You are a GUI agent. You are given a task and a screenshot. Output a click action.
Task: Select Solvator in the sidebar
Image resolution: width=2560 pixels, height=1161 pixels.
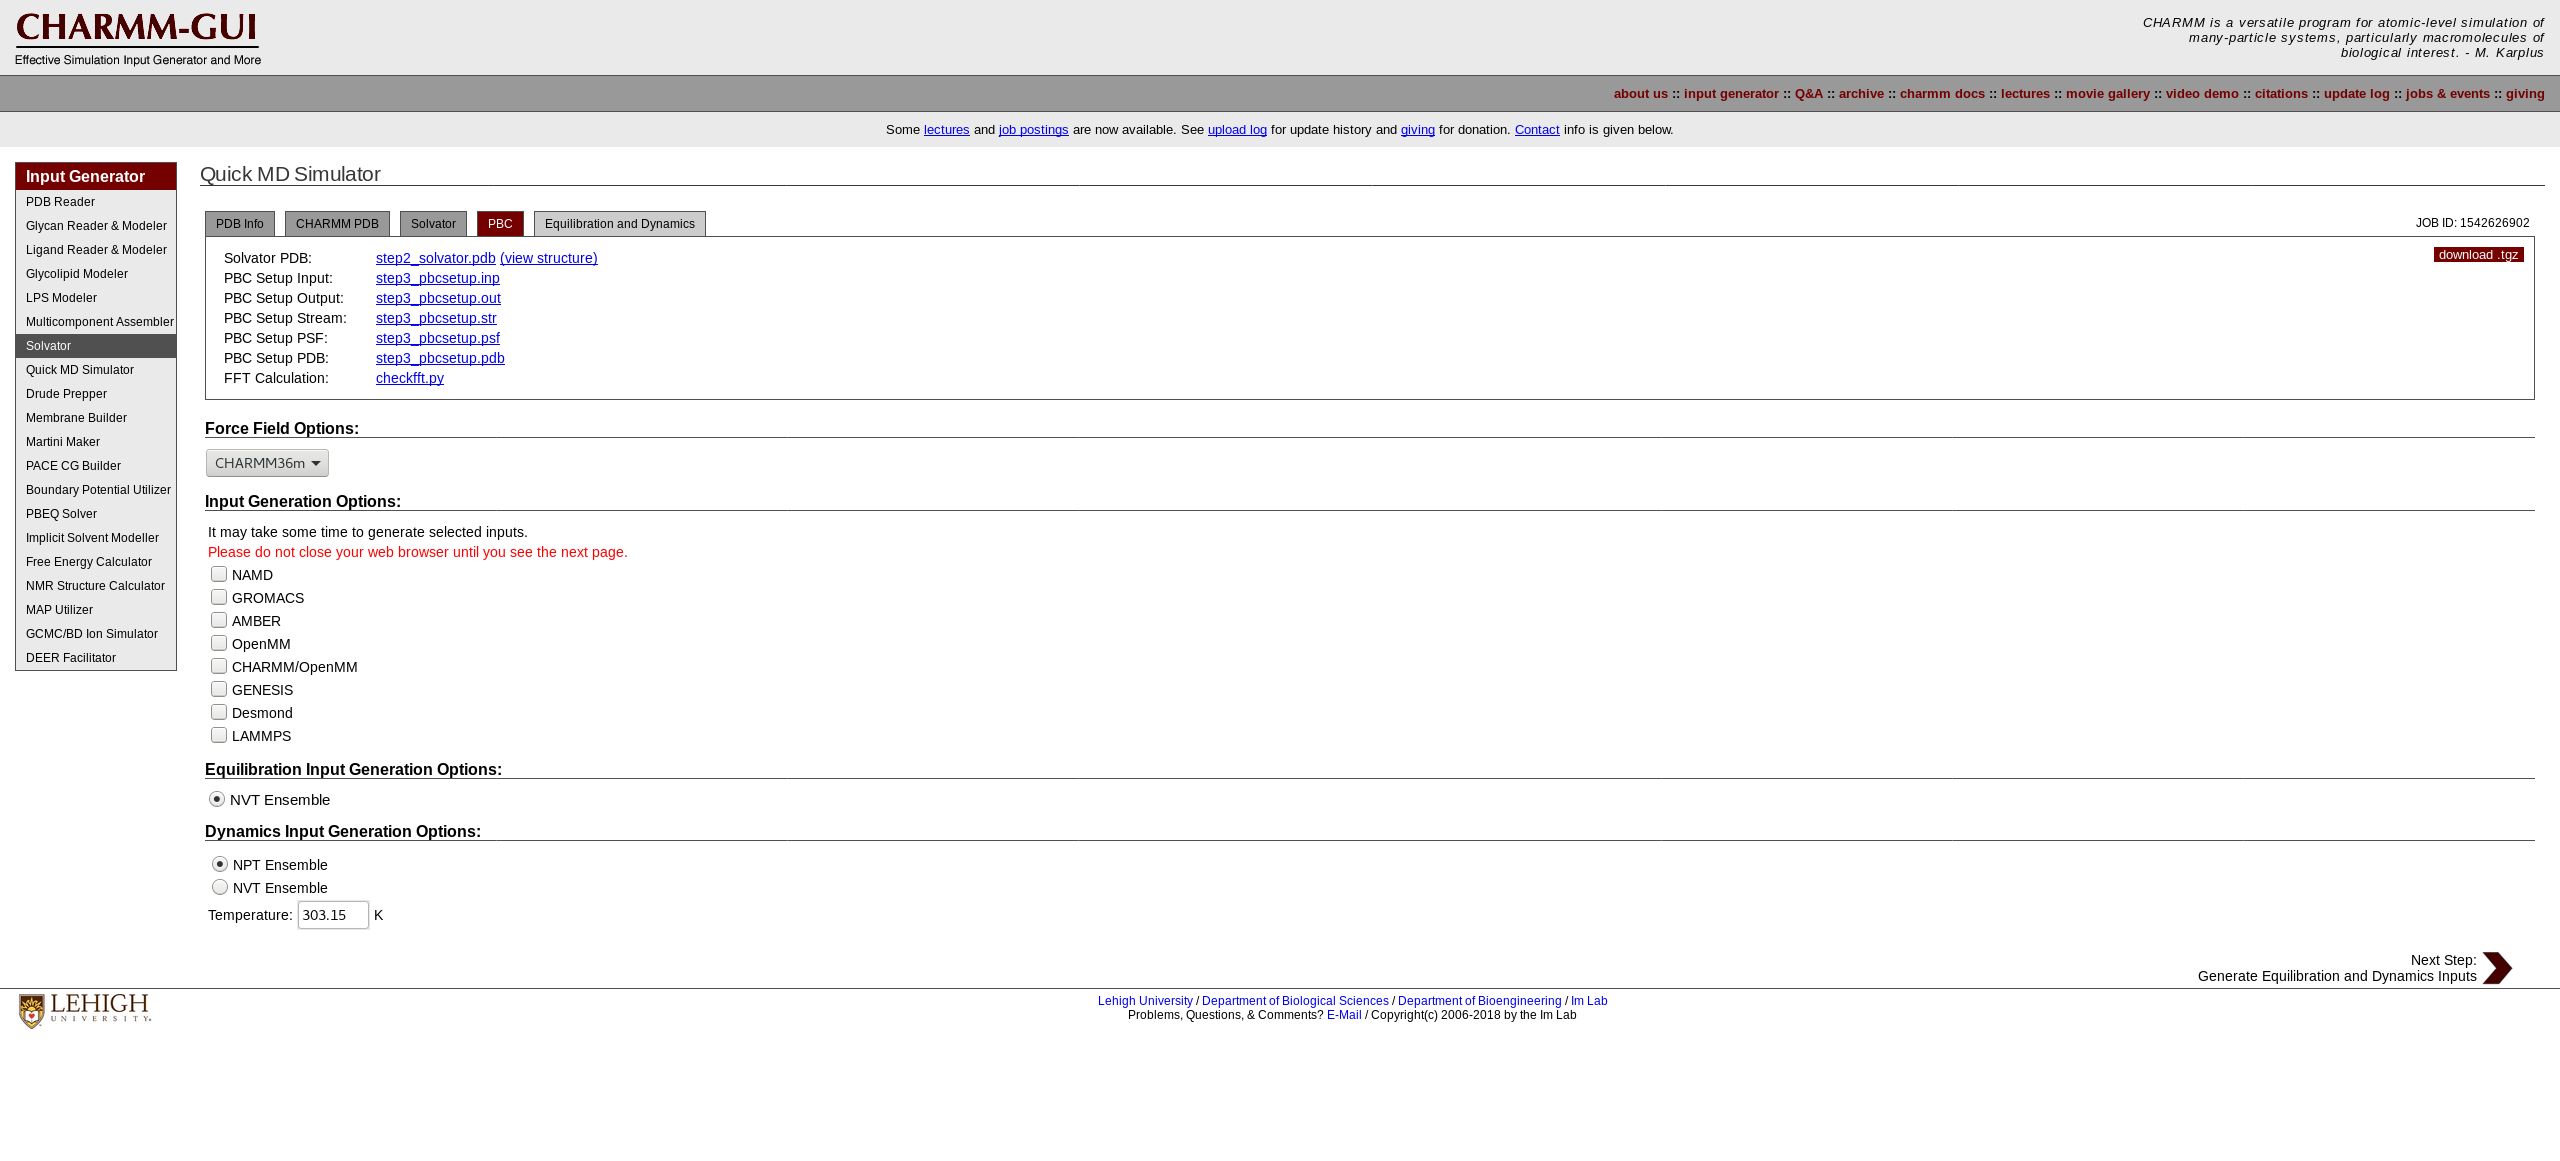[96, 346]
